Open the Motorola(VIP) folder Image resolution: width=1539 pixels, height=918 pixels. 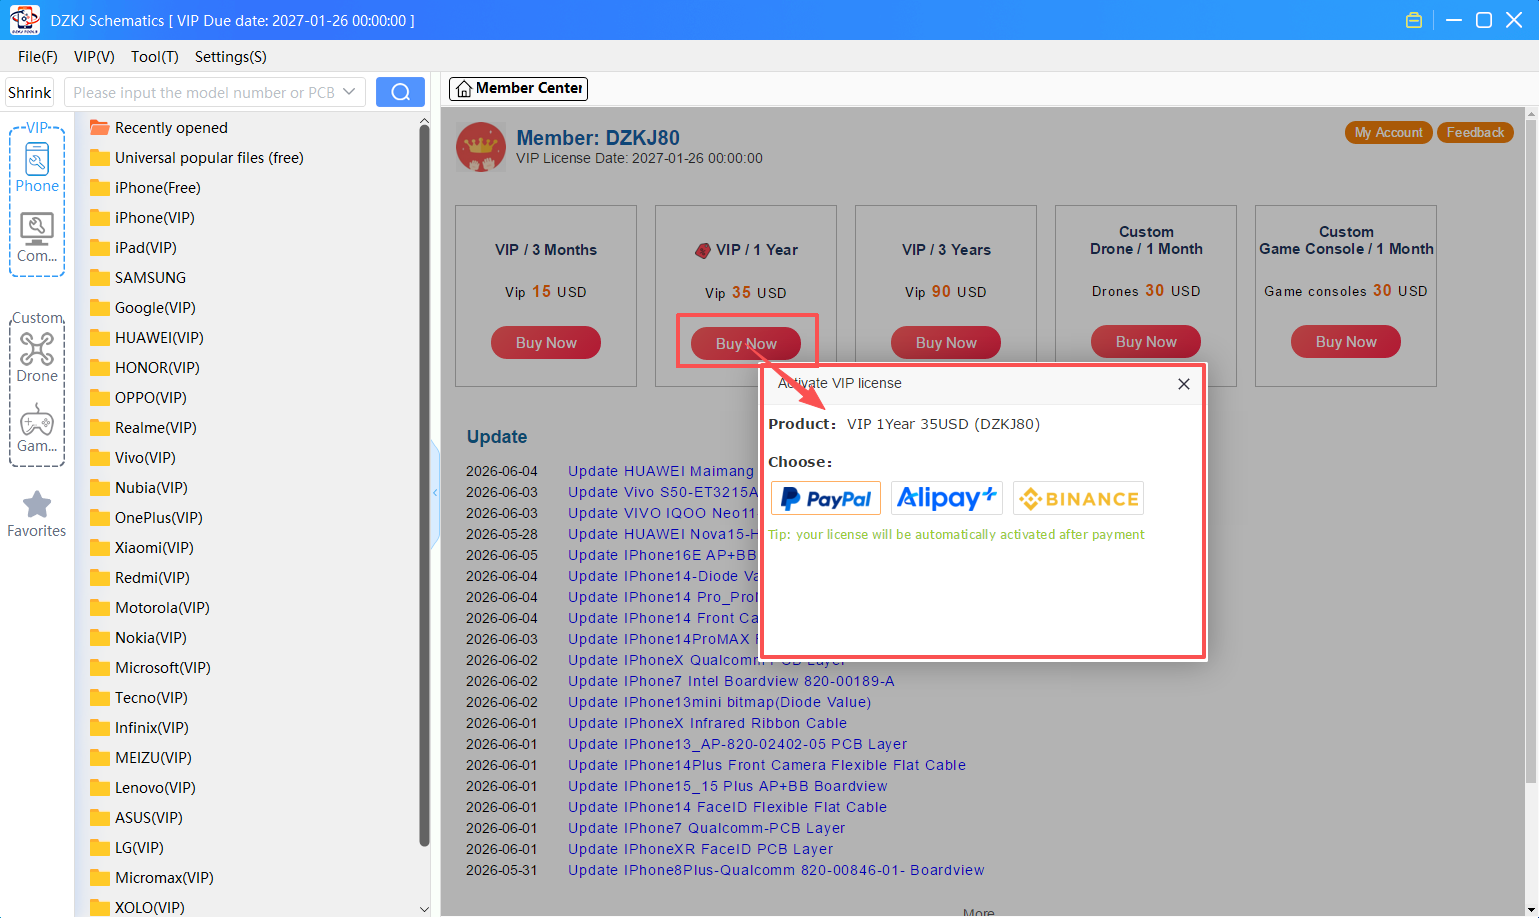pos(150,608)
